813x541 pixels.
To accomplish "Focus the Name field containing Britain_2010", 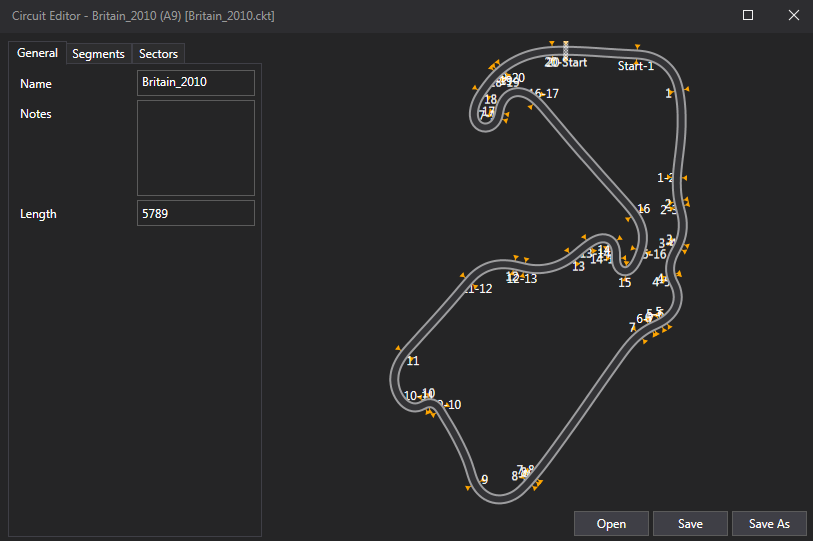I will point(195,83).
